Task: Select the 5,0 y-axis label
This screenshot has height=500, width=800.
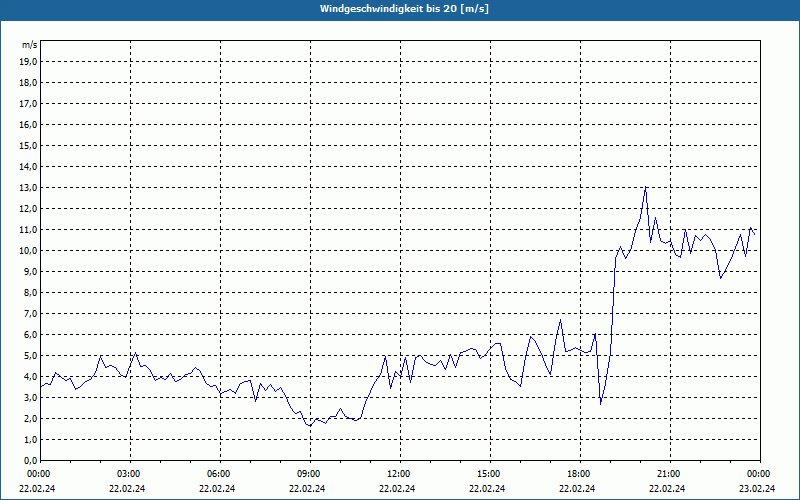Action: pyautogui.click(x=30, y=356)
